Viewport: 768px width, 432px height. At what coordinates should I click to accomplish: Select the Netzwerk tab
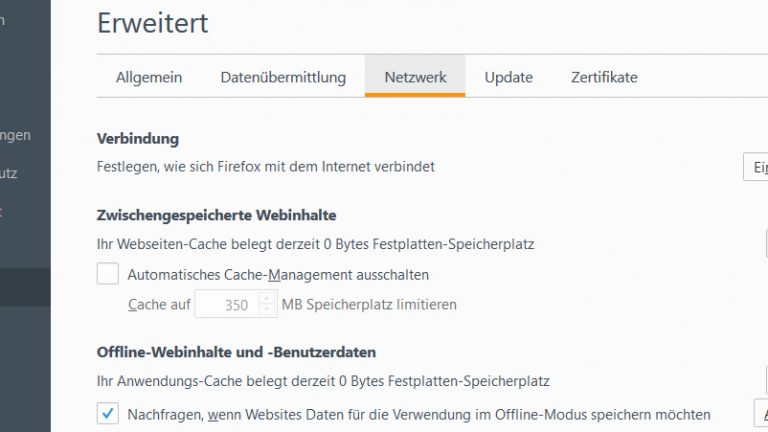tap(415, 77)
